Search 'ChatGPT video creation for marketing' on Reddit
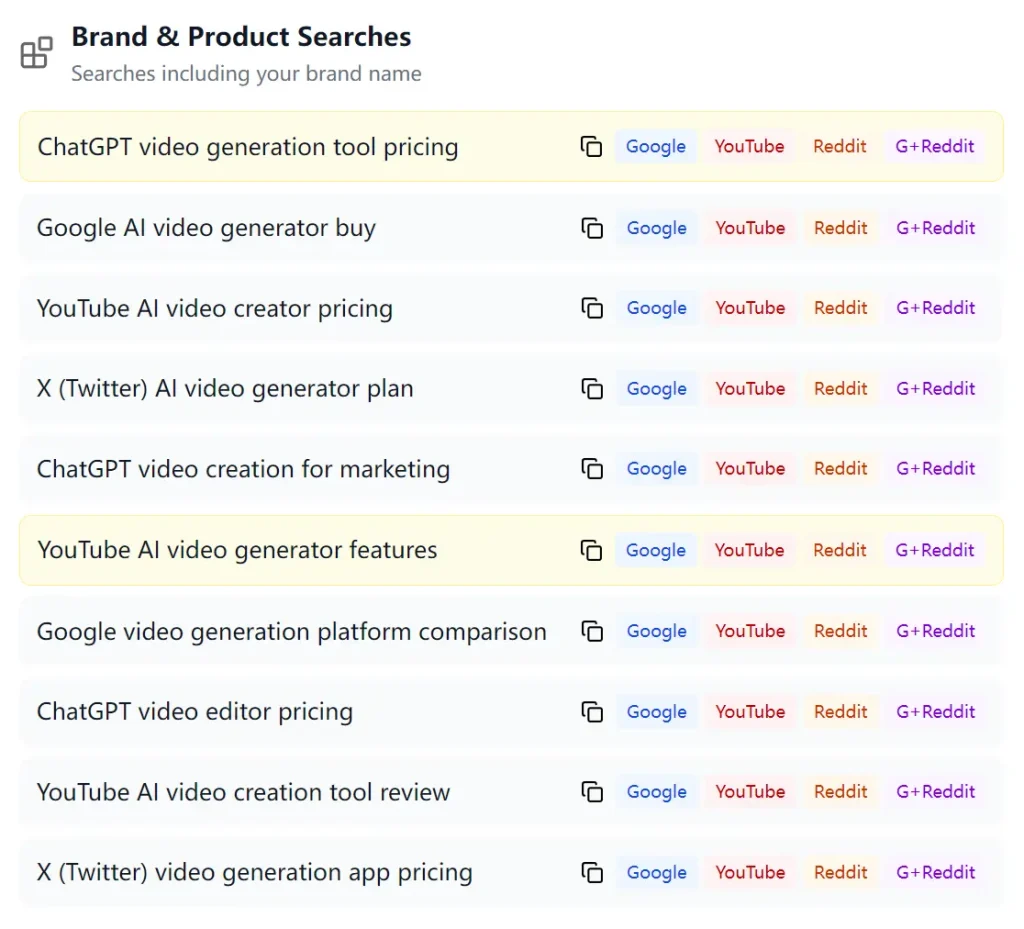Screen dimensions: 1024x929 840,469
